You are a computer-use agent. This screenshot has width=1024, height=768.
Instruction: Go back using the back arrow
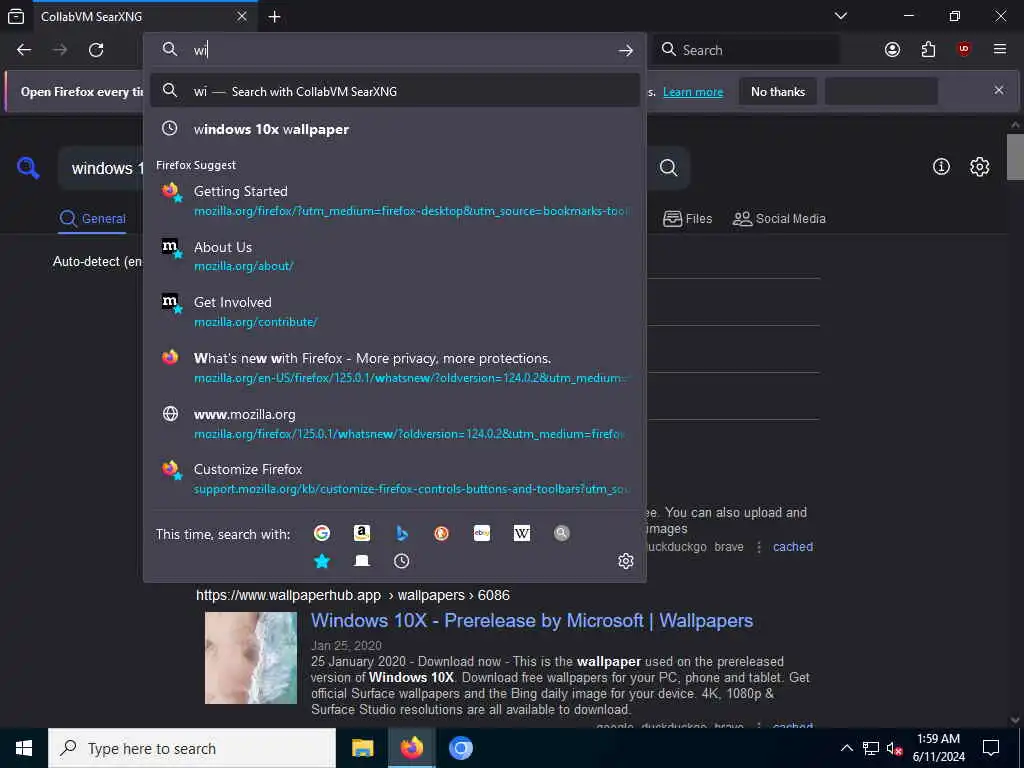click(x=24, y=50)
